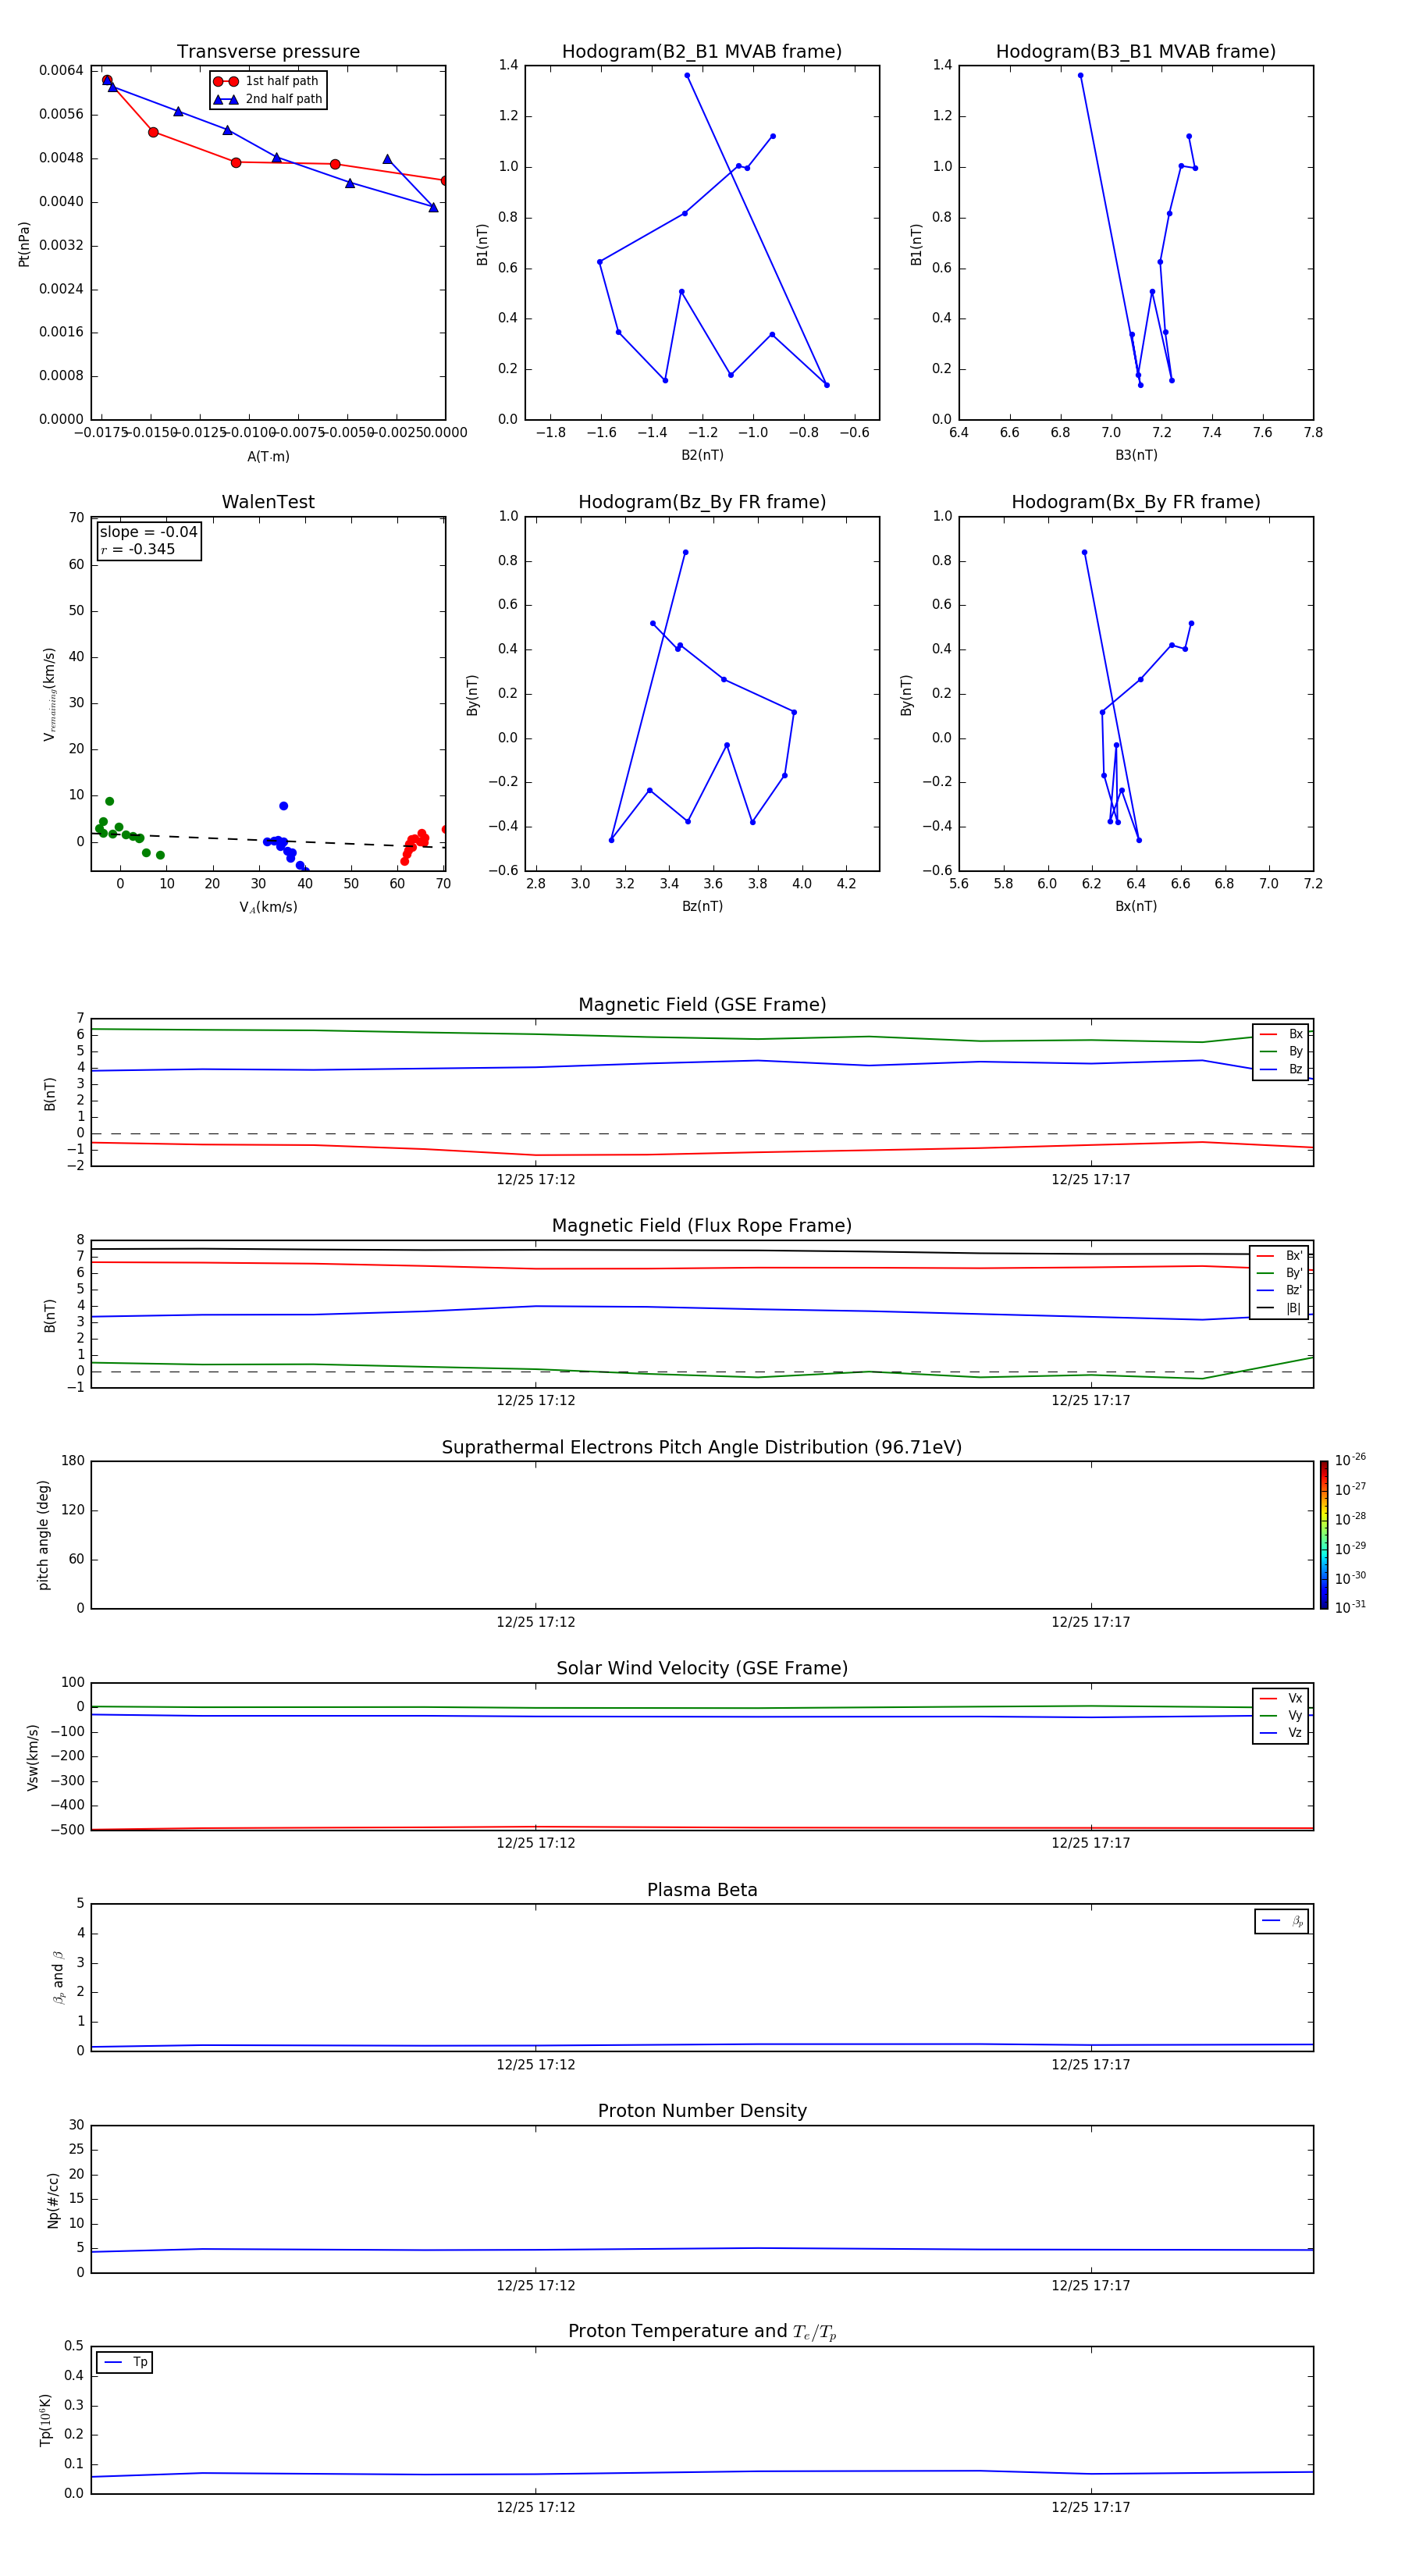Screen dimensions: 1405x2576
Task: Click the 'Np(#/cc)' axis label
Action: point(53,2200)
